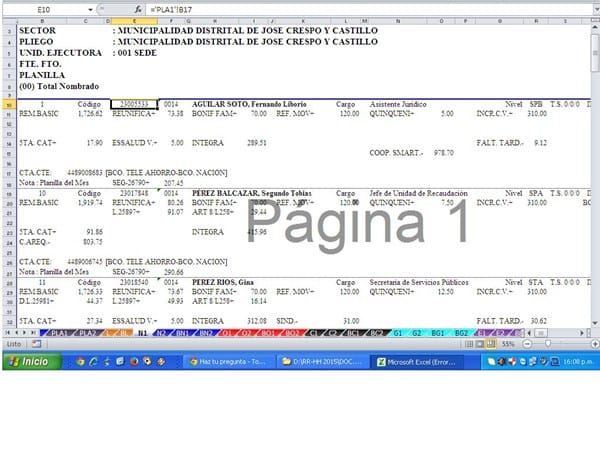Click REM.BASIC value 1,919.74

[90, 202]
